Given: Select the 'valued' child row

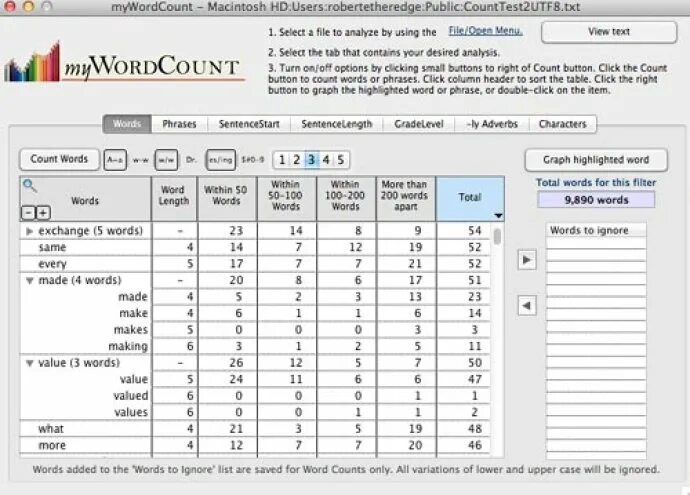Looking at the screenshot, I should click(255, 396).
